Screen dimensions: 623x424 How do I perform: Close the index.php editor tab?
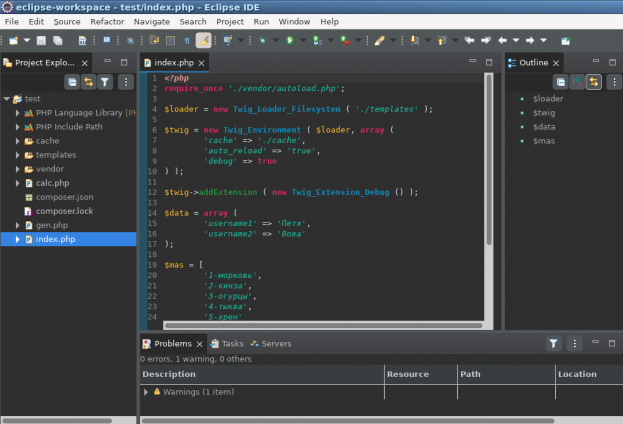[201, 63]
